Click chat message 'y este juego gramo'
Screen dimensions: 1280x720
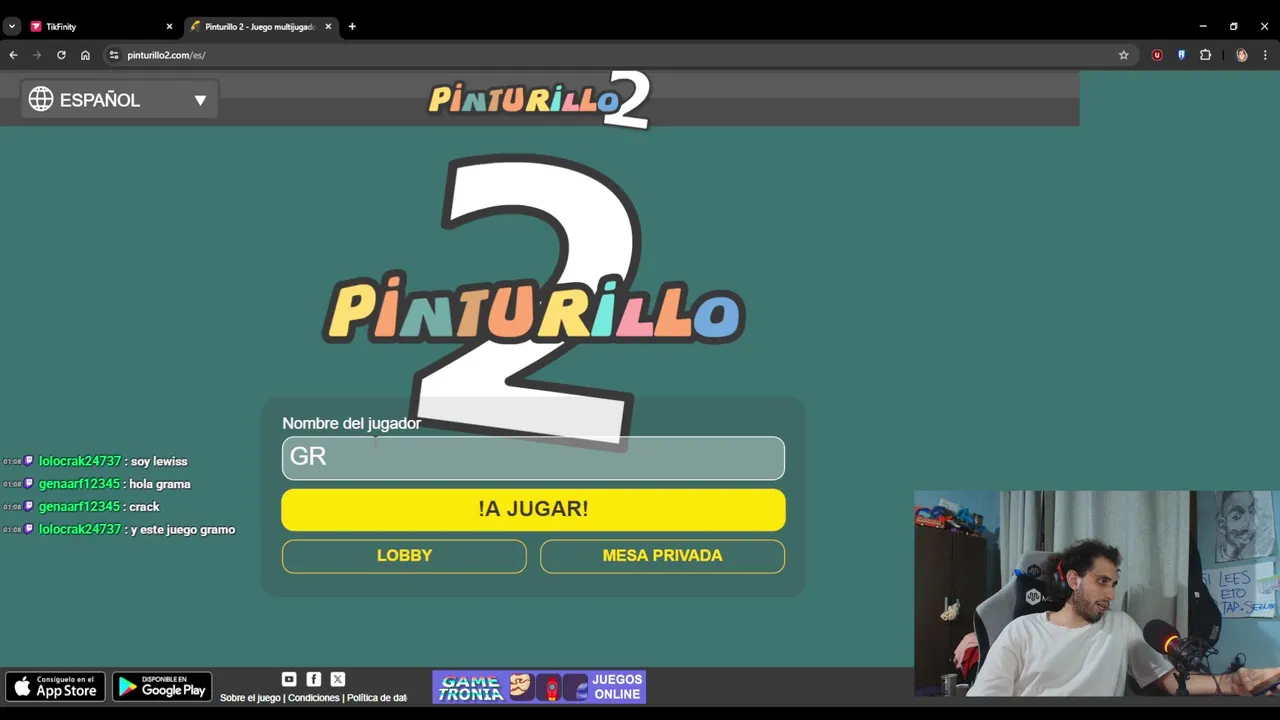(183, 530)
